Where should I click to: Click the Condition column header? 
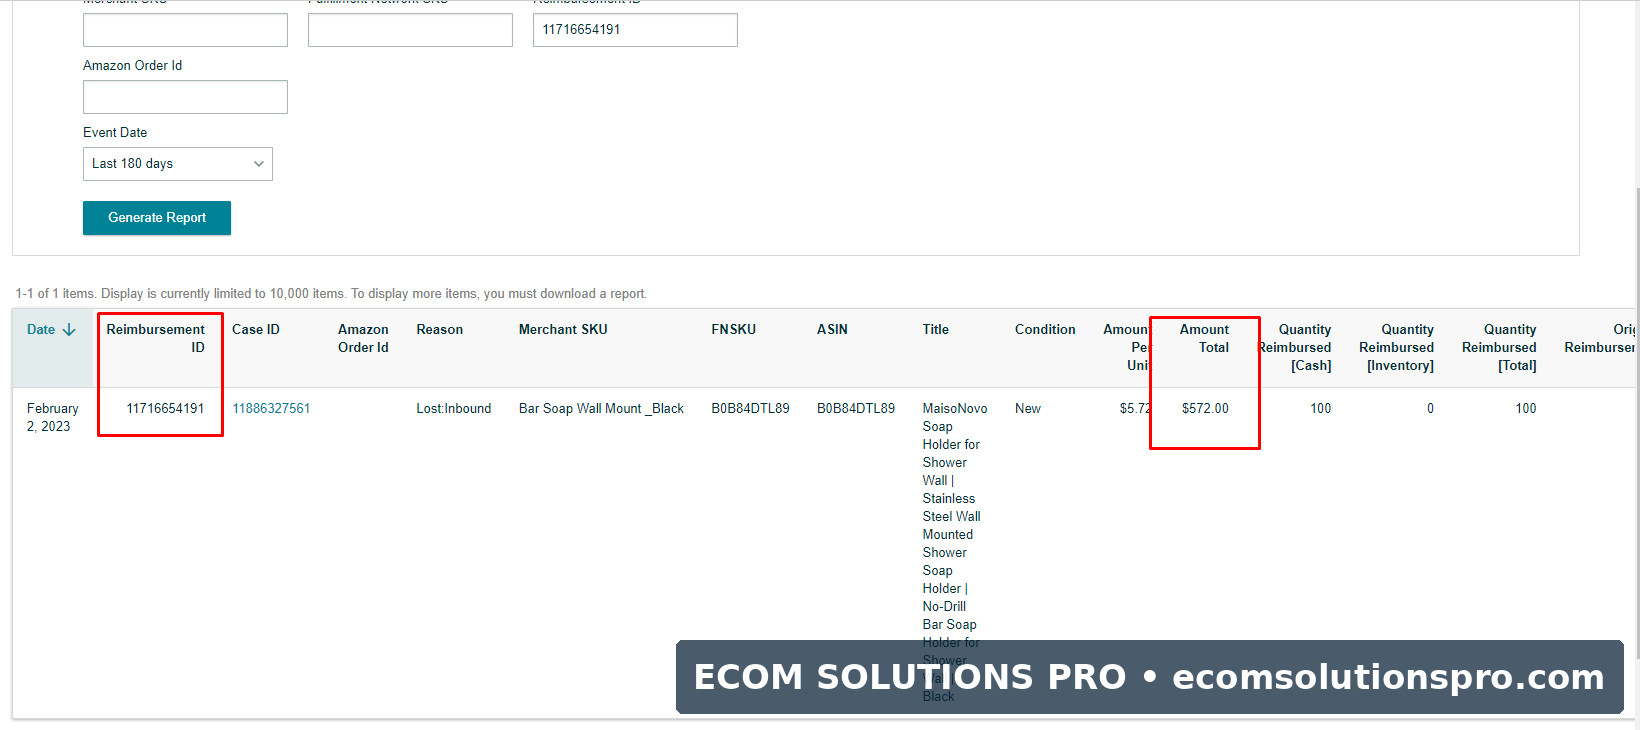point(1045,329)
